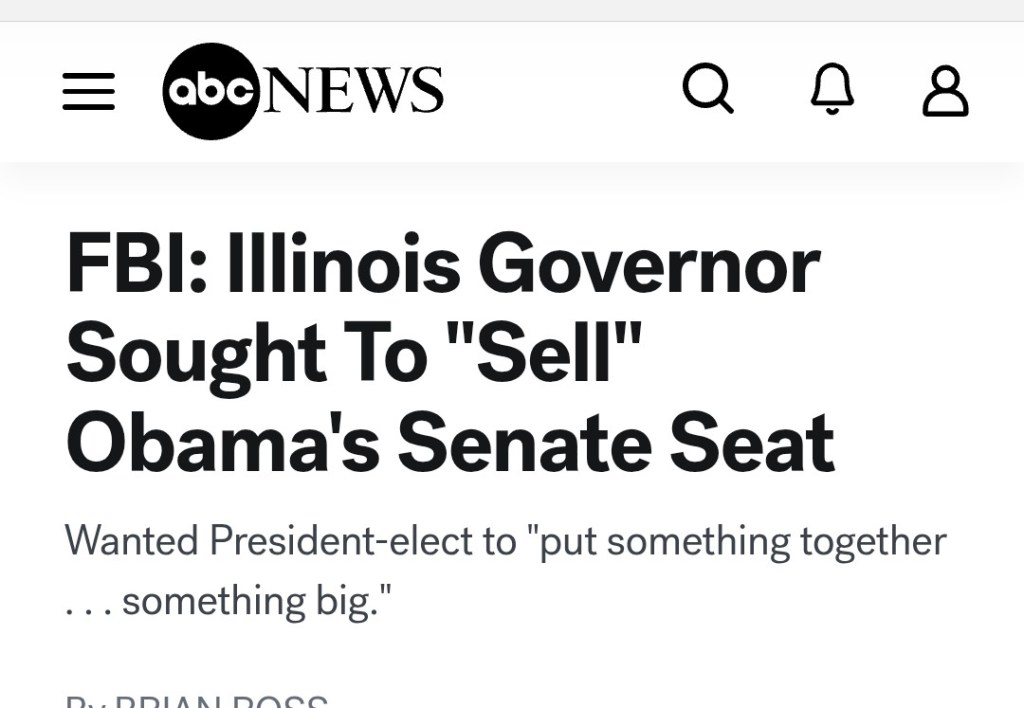Click "Obama's" in the headline

coord(222,444)
